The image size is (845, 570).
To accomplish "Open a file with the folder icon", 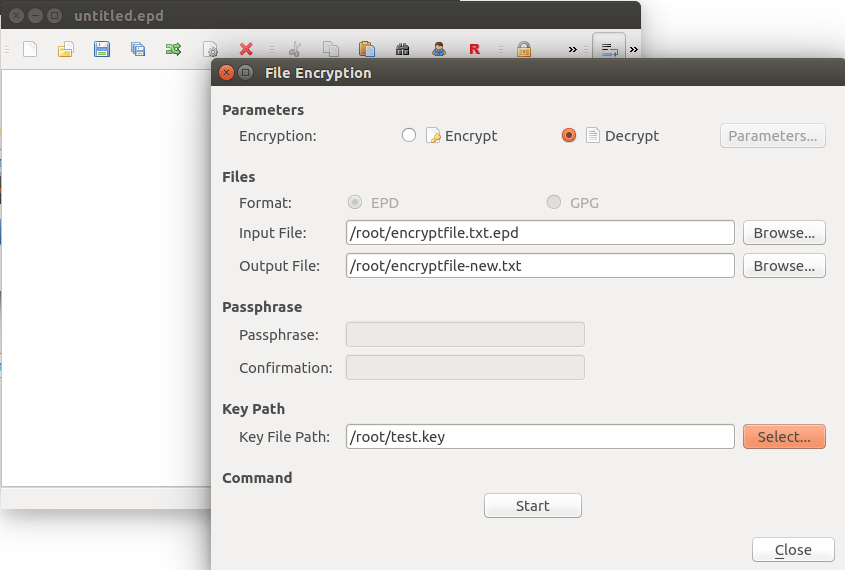I will click(x=66, y=48).
